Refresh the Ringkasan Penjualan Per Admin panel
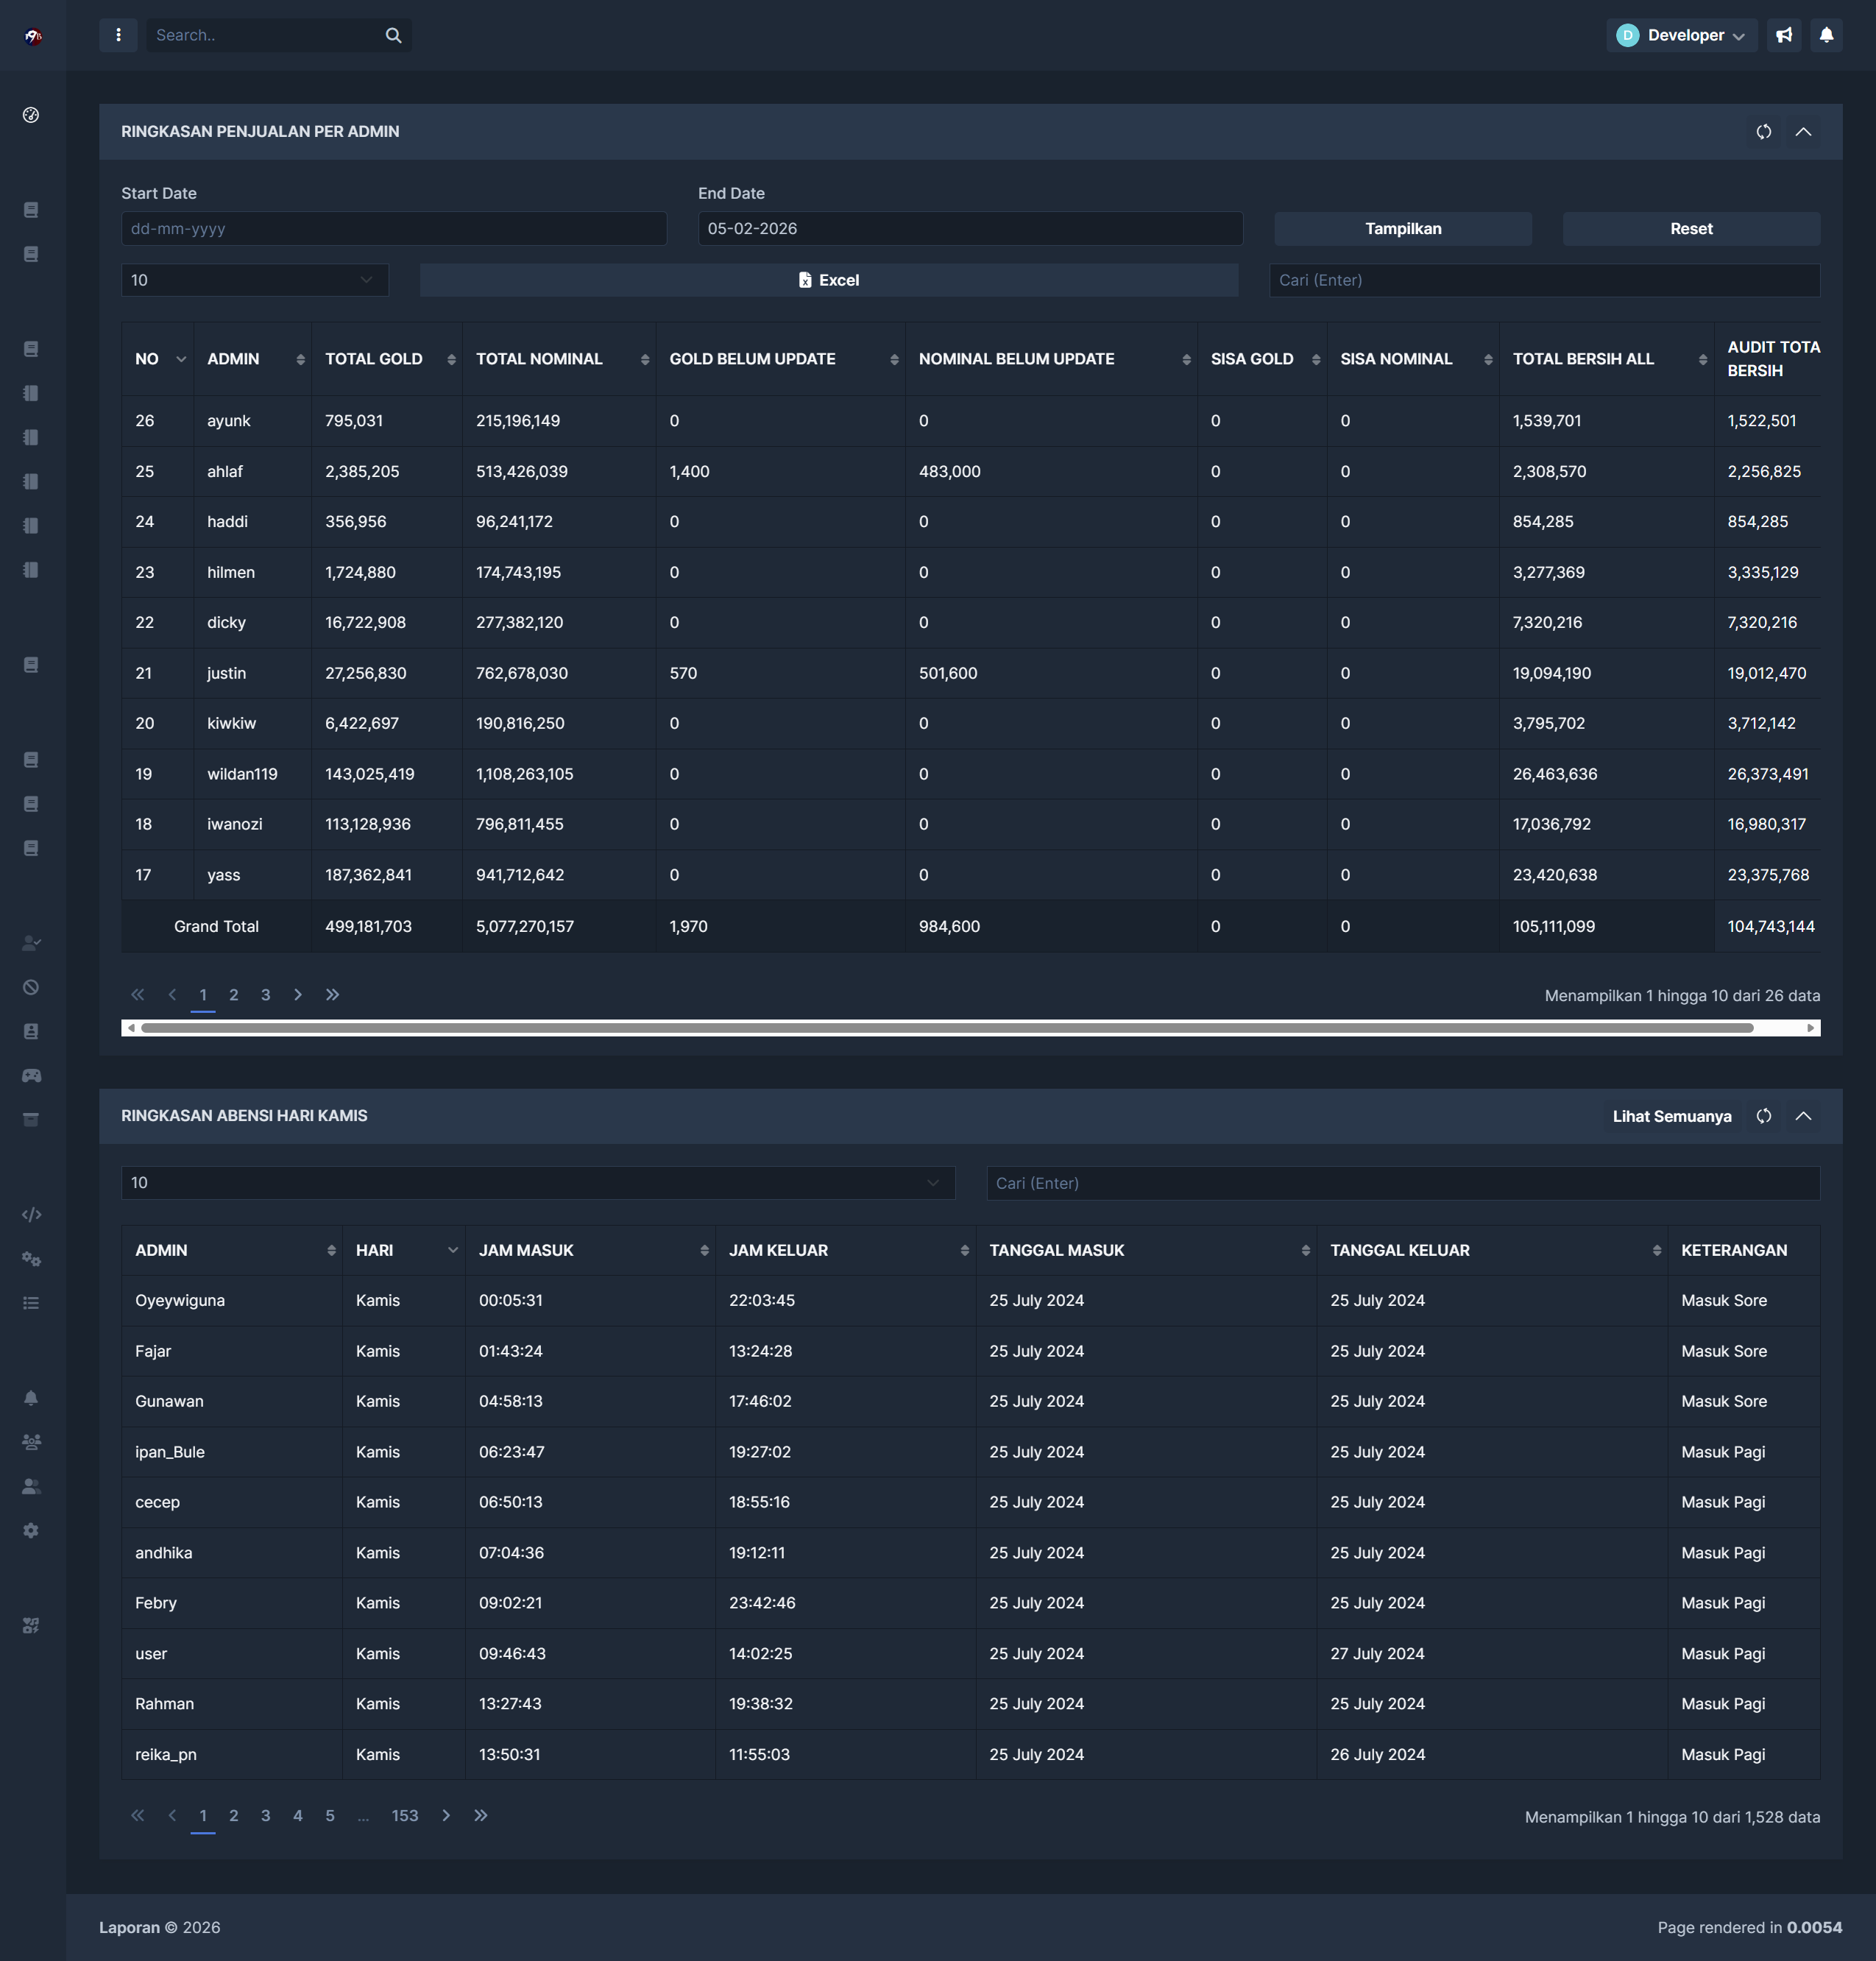 [x=1764, y=132]
